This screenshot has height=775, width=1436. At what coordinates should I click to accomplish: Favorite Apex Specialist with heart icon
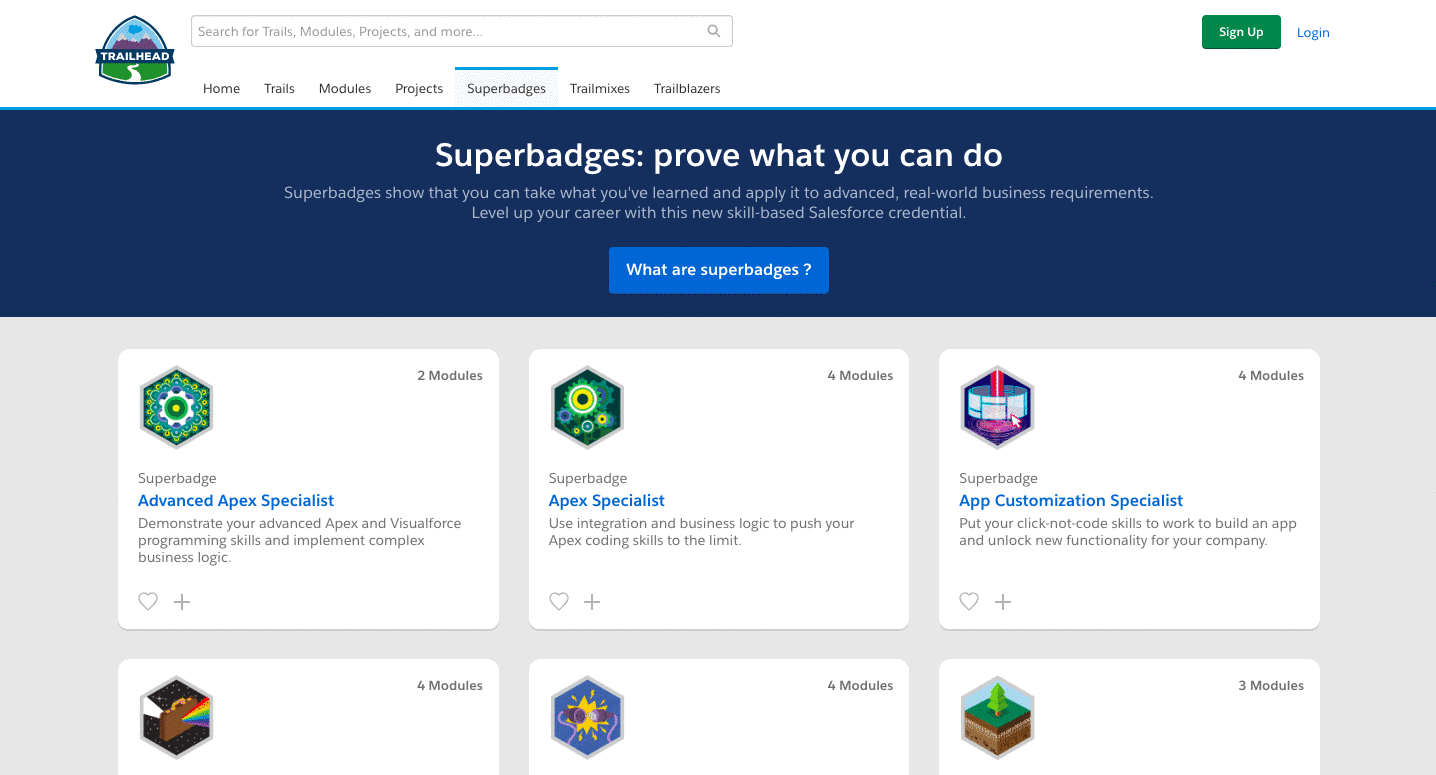coord(559,601)
